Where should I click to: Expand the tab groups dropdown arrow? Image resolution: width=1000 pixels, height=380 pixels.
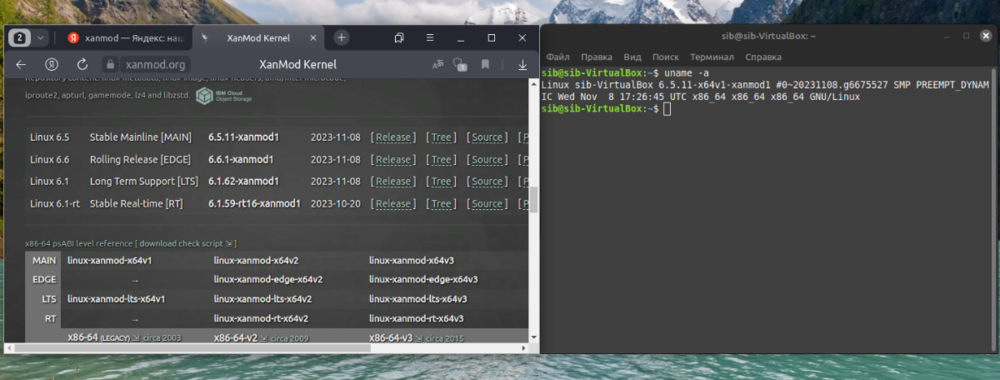point(40,38)
